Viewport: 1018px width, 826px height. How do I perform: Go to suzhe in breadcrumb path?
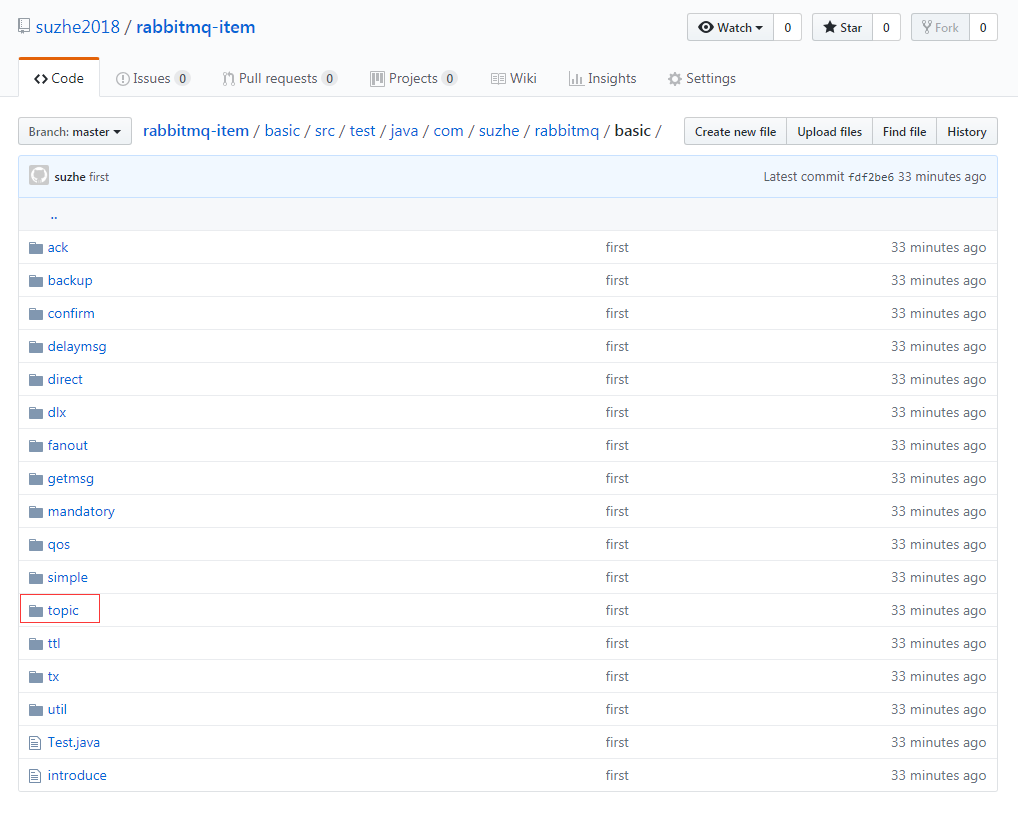click(x=499, y=131)
